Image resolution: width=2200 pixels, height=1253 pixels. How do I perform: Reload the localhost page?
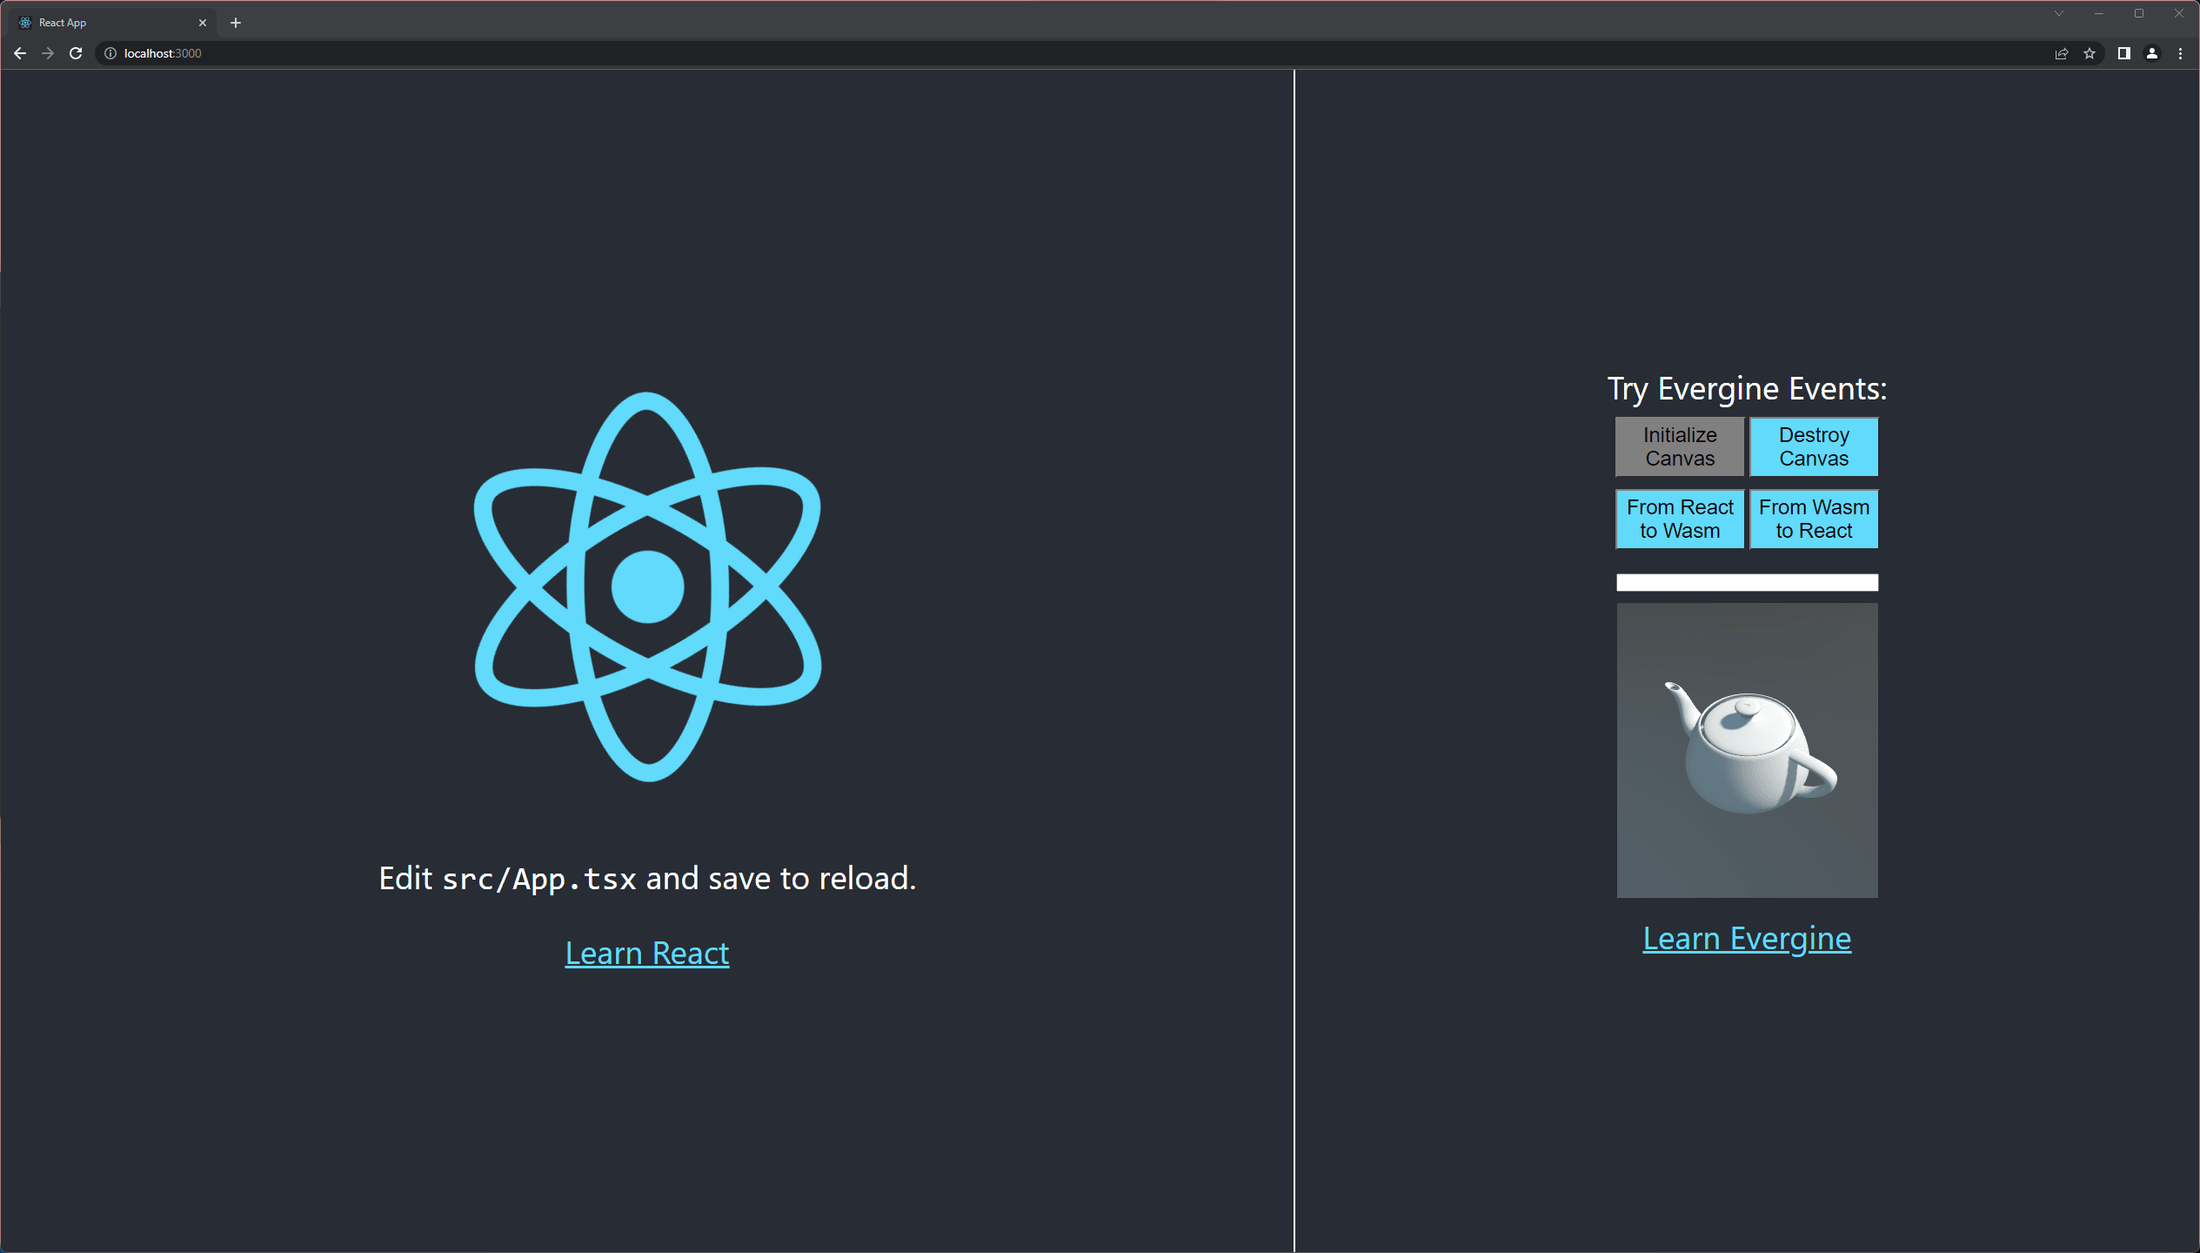pos(75,53)
